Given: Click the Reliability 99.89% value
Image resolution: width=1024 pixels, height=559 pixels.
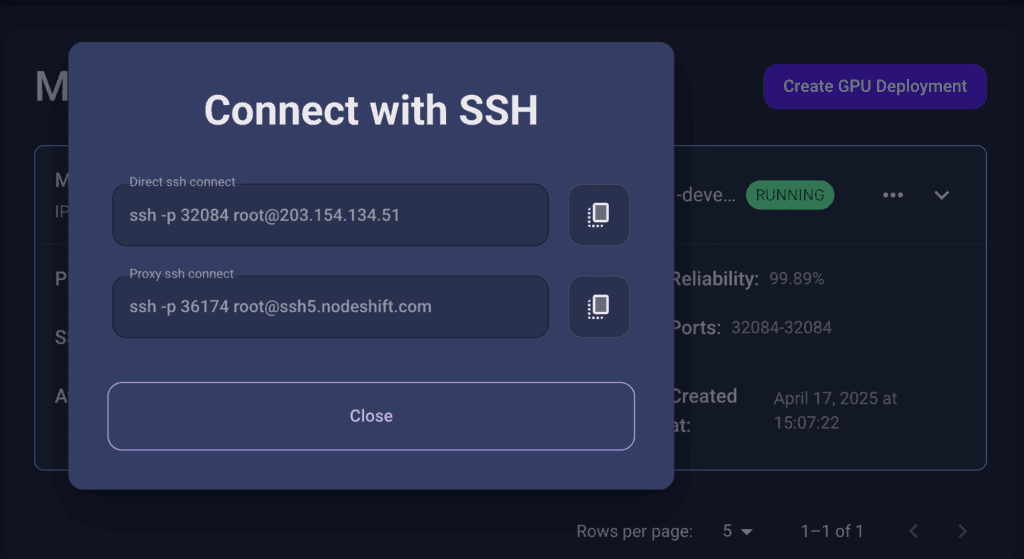Looking at the screenshot, I should coord(796,279).
